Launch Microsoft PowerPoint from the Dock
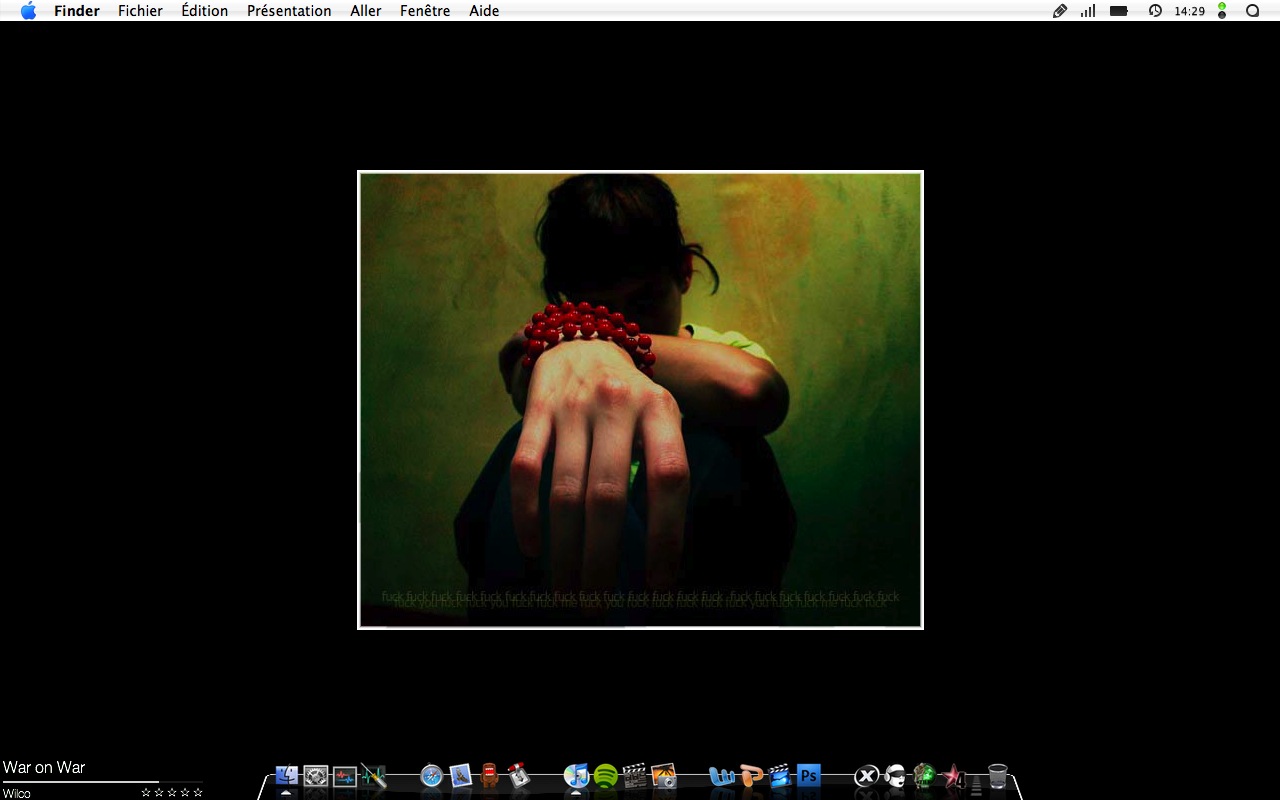 [751, 776]
